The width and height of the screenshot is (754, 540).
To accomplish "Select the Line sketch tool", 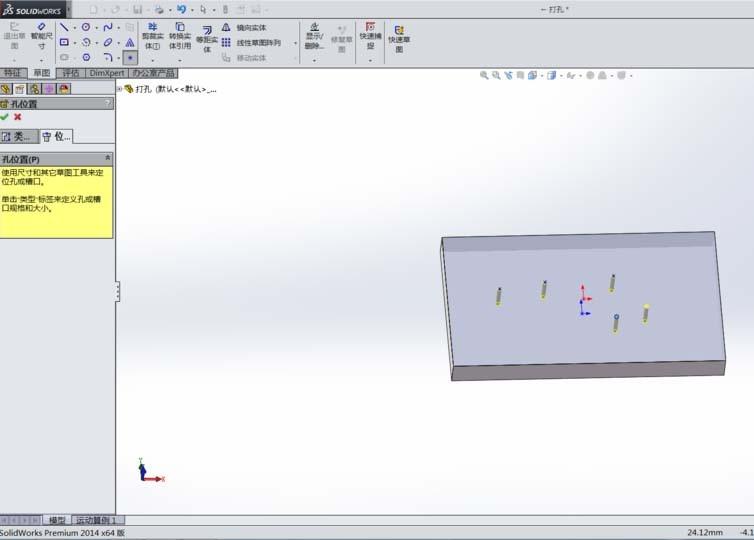I will click(64, 27).
